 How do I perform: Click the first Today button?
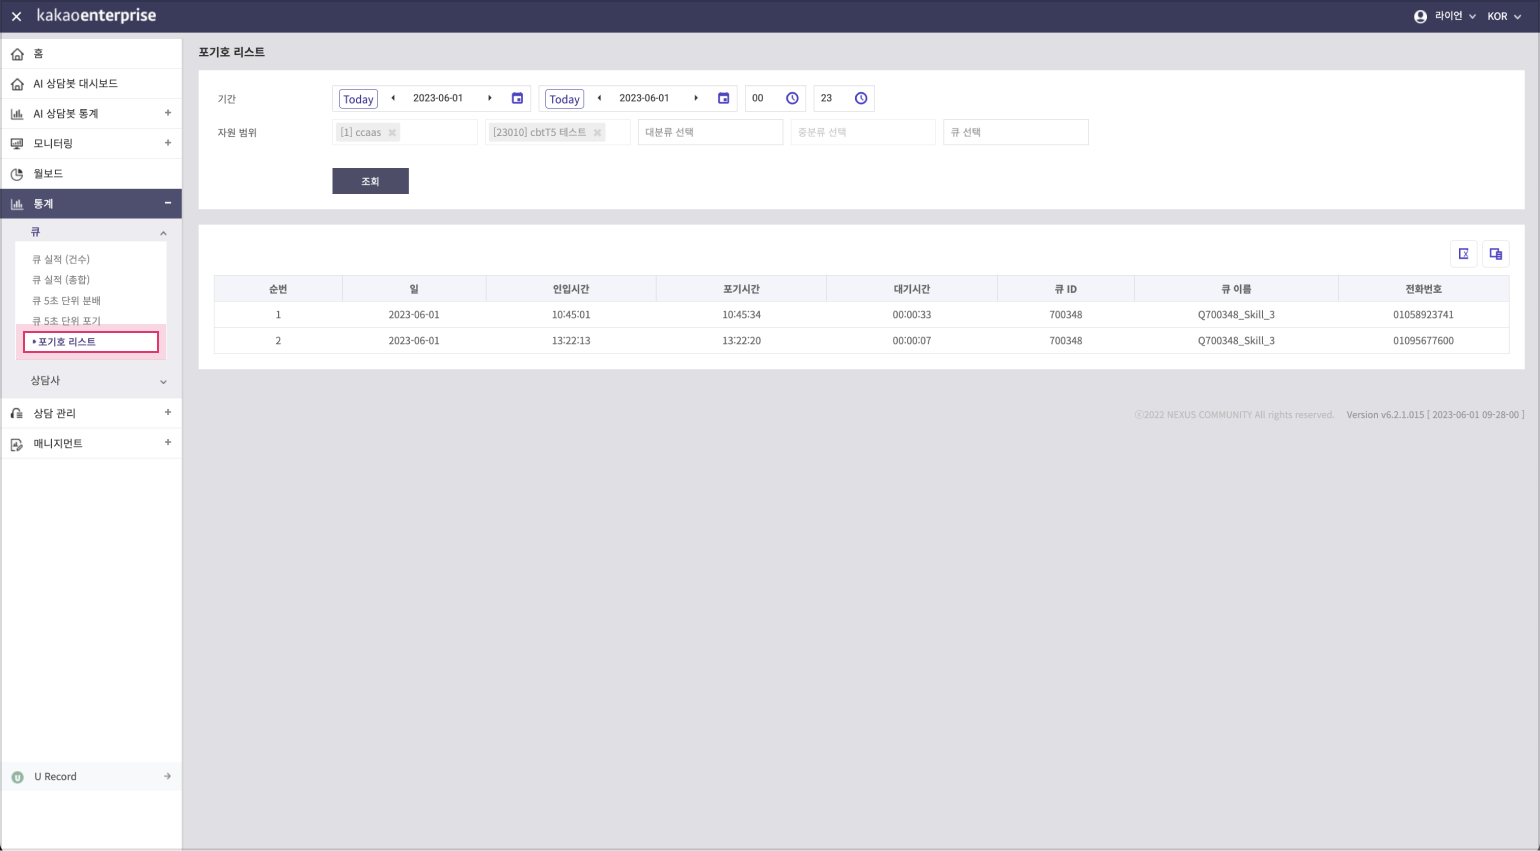pos(358,99)
